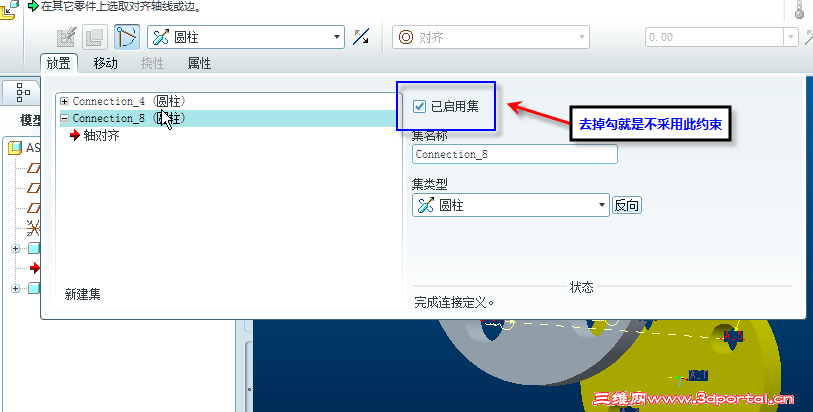Click the disabled overlapping-squares placement icon
Image resolution: width=813 pixels, height=412 pixels.
(95, 37)
